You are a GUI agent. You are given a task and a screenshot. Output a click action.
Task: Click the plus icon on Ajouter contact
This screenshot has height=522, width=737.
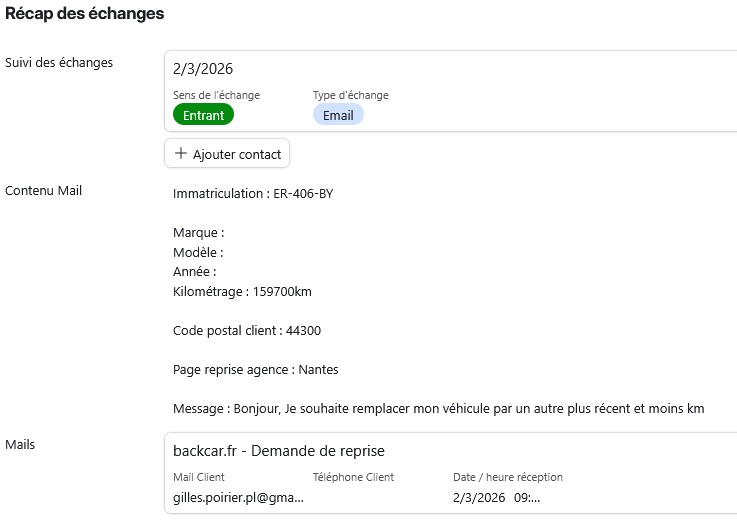coord(181,154)
